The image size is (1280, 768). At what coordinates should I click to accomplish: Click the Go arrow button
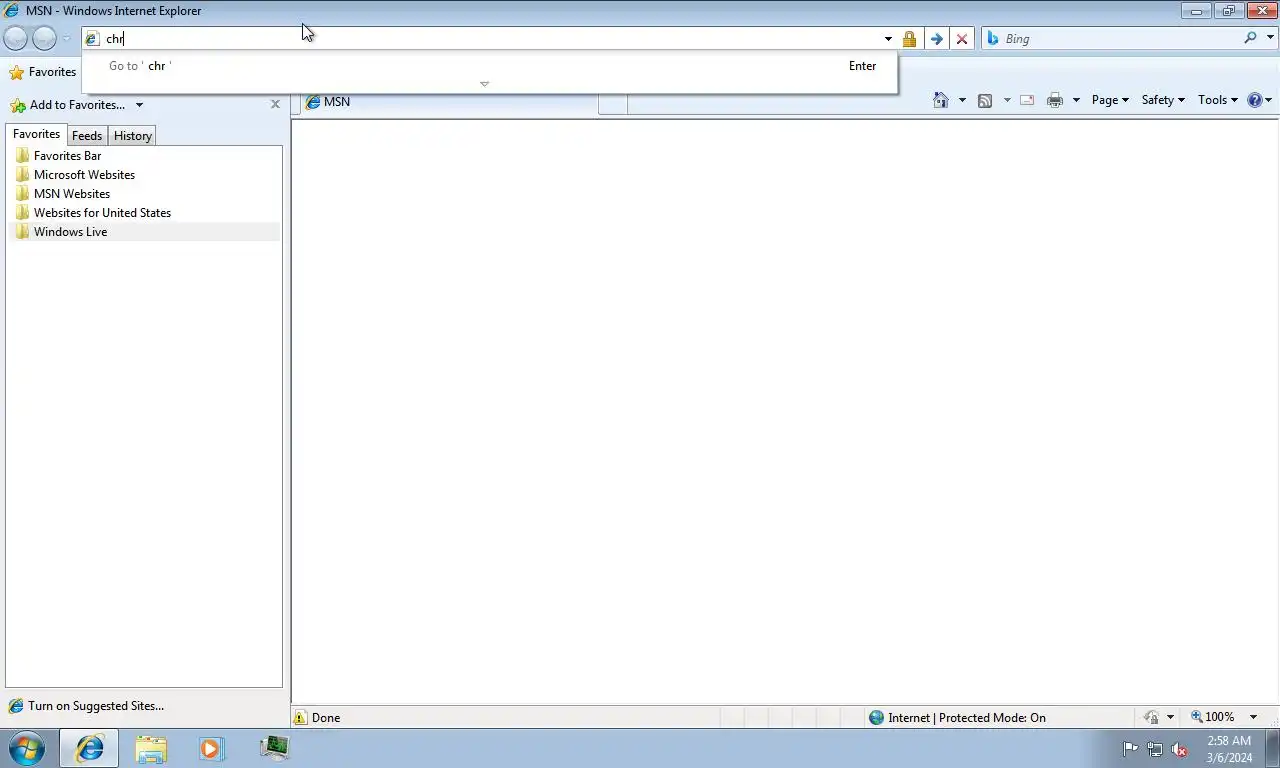(936, 39)
